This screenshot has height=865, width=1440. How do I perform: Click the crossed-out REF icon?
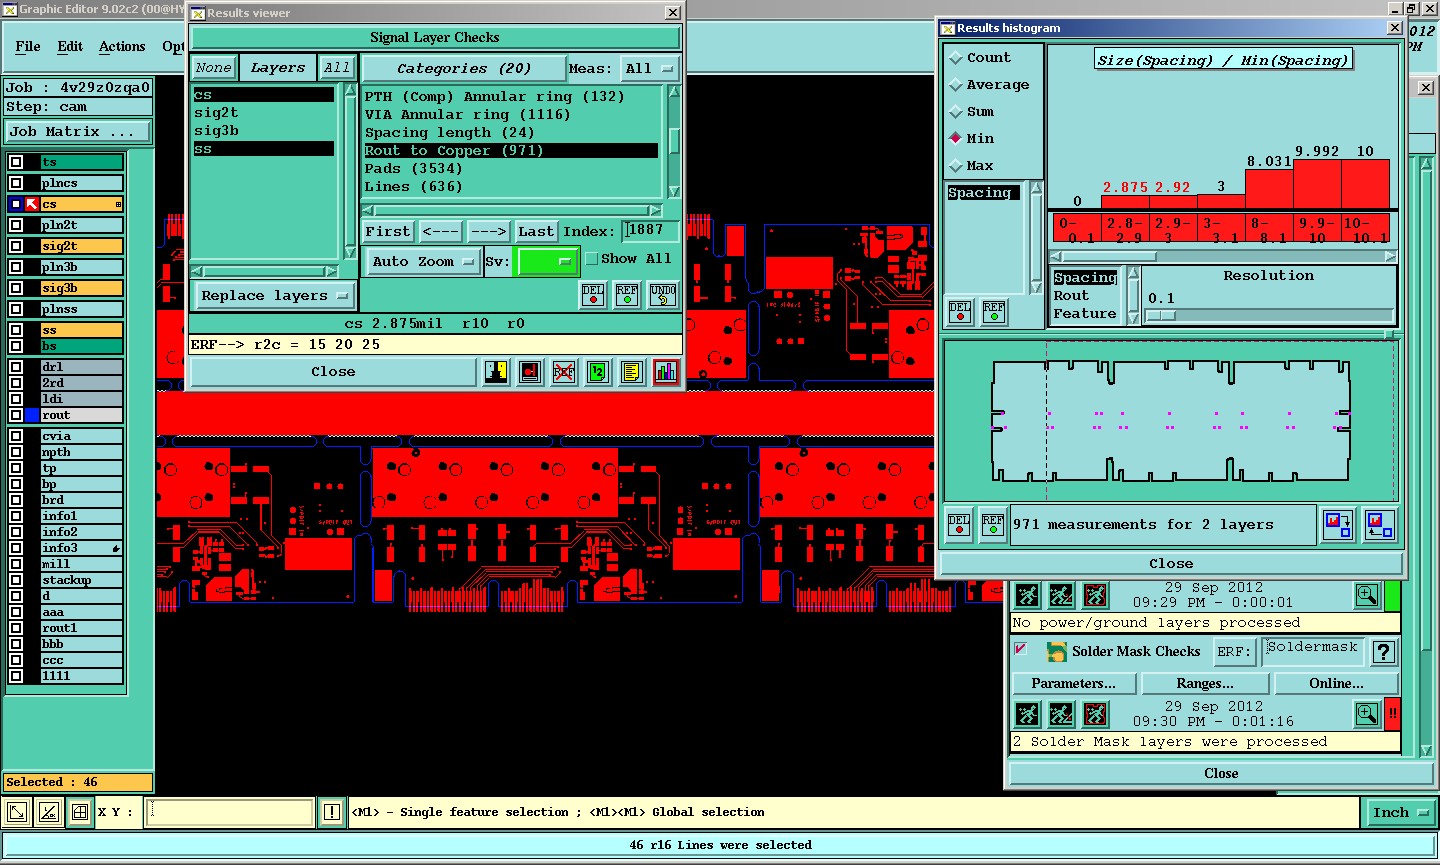pyautogui.click(x=564, y=372)
